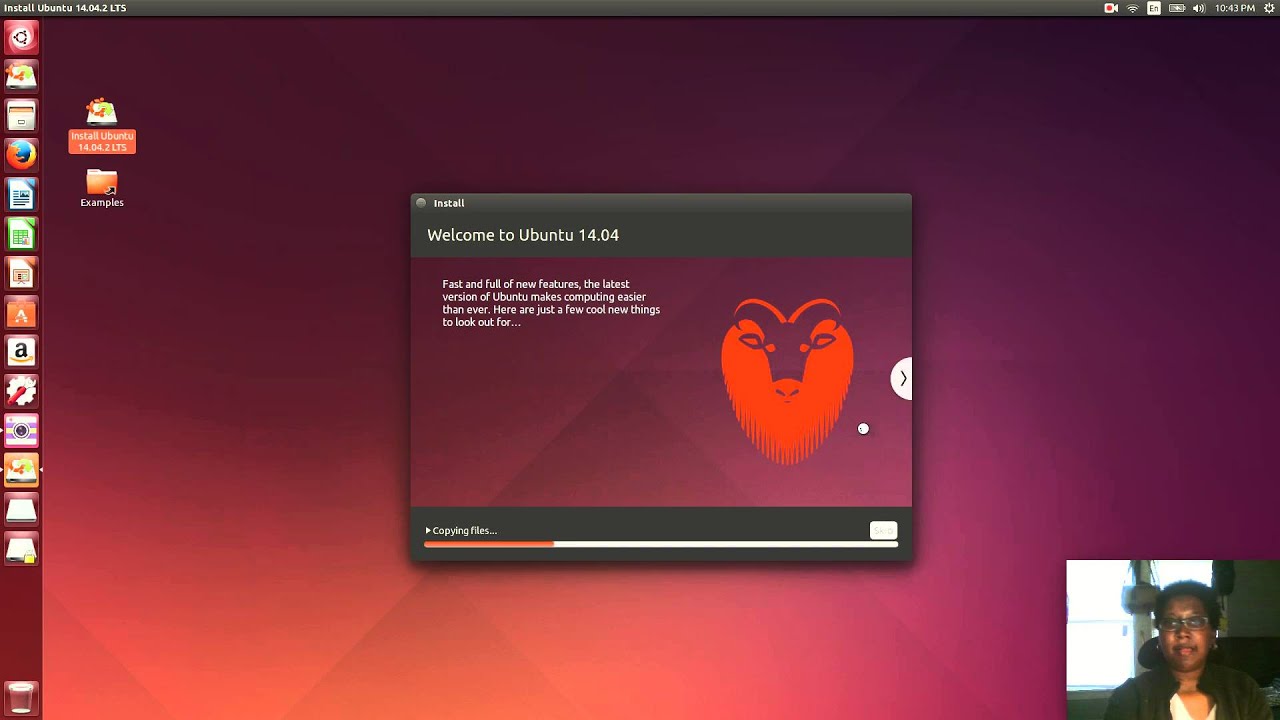Open the sound volume indicator

pyautogui.click(x=1199, y=8)
